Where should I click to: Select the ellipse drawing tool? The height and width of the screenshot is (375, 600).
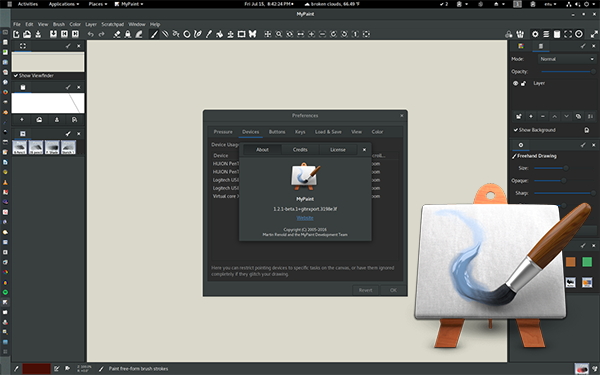point(187,34)
